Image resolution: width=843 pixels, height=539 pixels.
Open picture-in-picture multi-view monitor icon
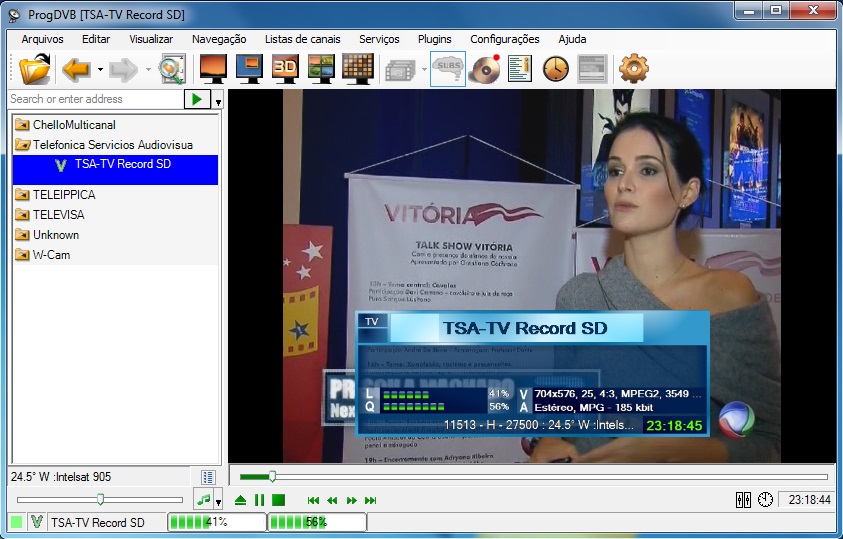pyautogui.click(x=321, y=69)
